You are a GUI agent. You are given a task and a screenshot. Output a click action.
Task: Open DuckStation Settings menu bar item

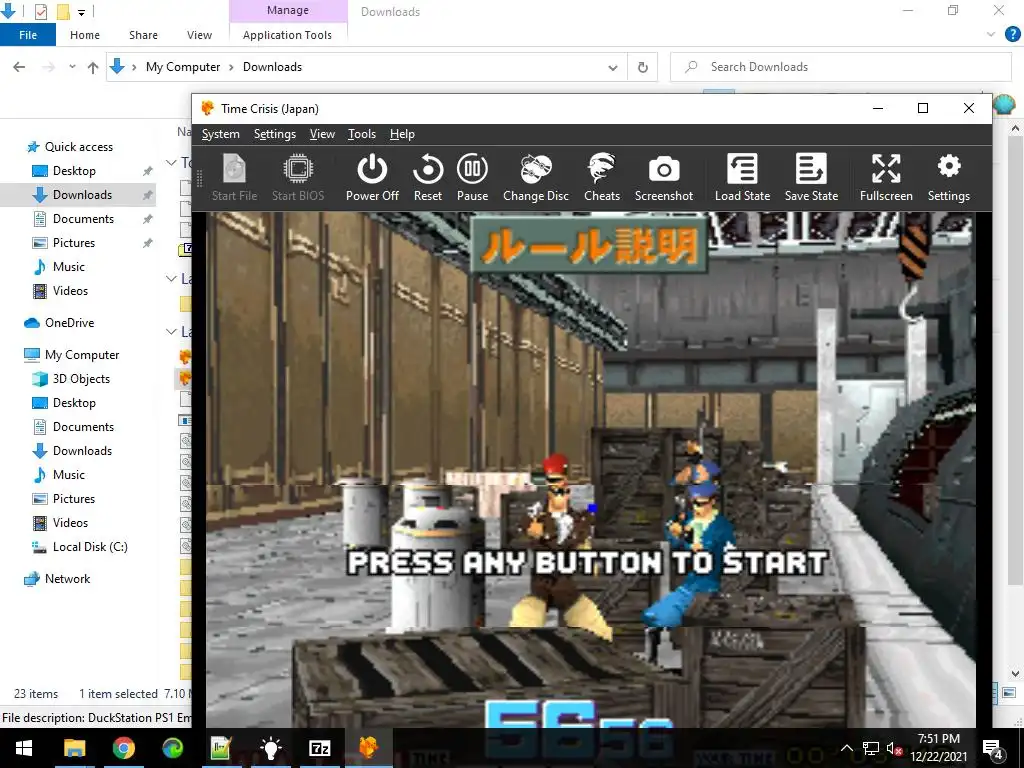pyautogui.click(x=275, y=134)
